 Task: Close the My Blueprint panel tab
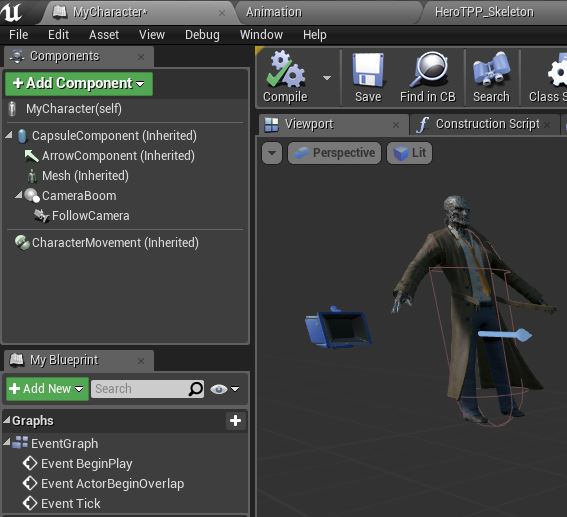141,361
